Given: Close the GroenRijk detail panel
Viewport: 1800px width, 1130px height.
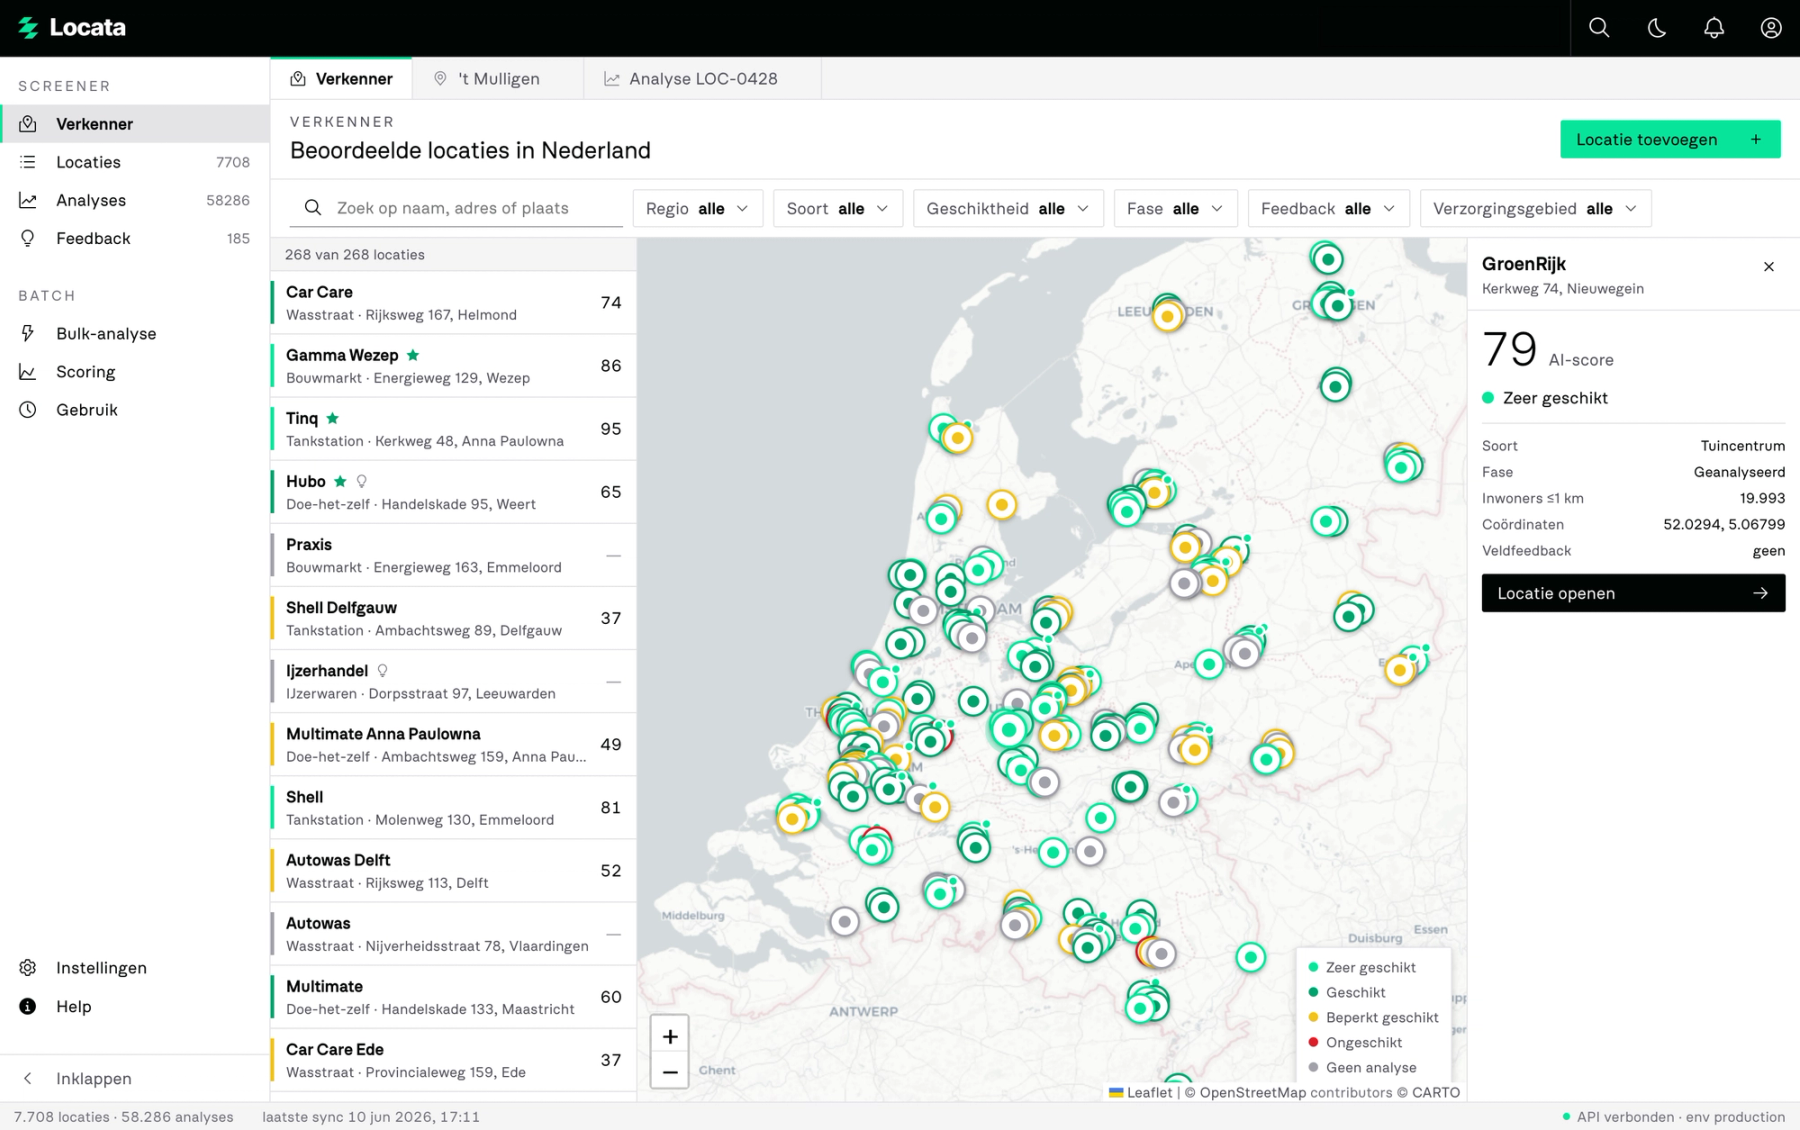Looking at the screenshot, I should tap(1769, 266).
